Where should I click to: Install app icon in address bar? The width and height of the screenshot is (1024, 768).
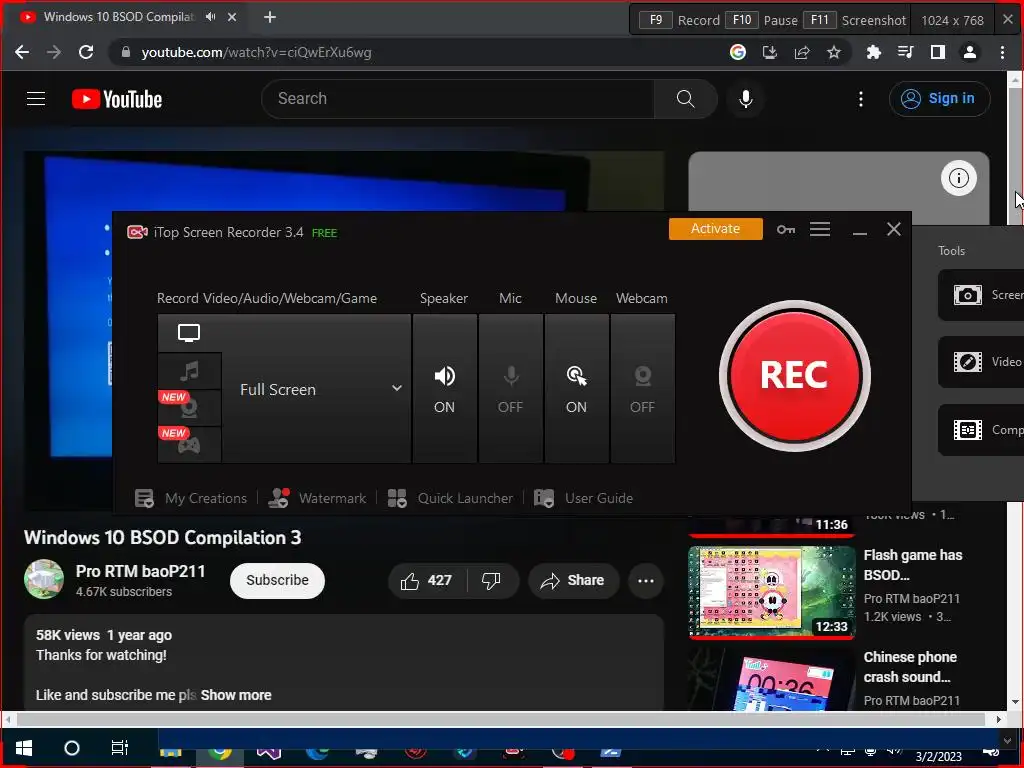(x=770, y=52)
